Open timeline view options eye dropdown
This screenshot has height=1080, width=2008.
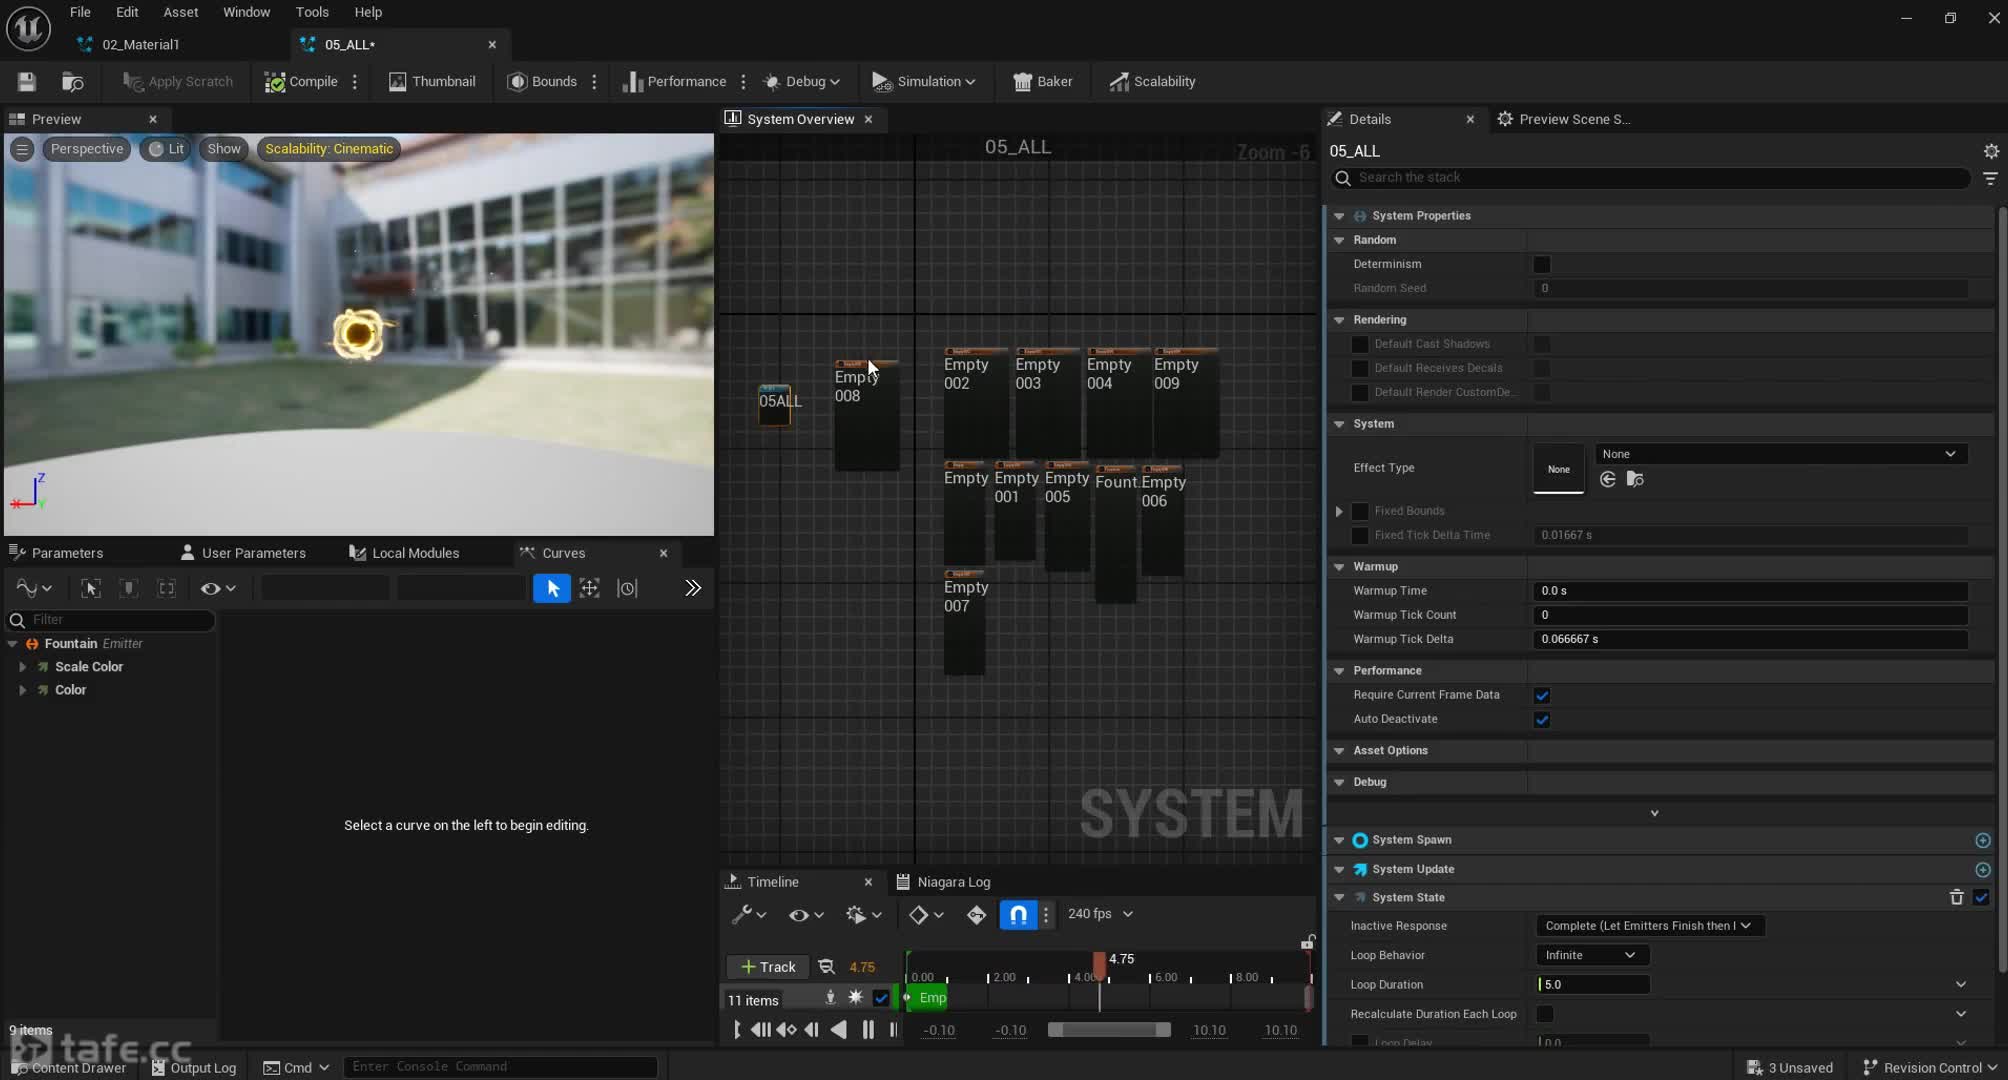[806, 914]
